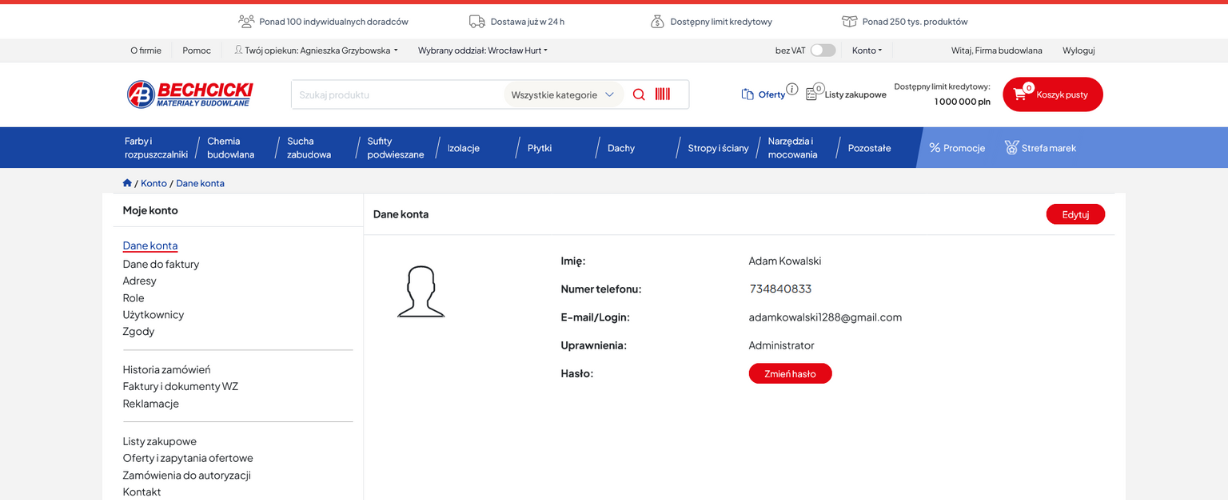Click in the Szukaj produktu search field
This screenshot has height=500, width=1228.
coord(398,95)
